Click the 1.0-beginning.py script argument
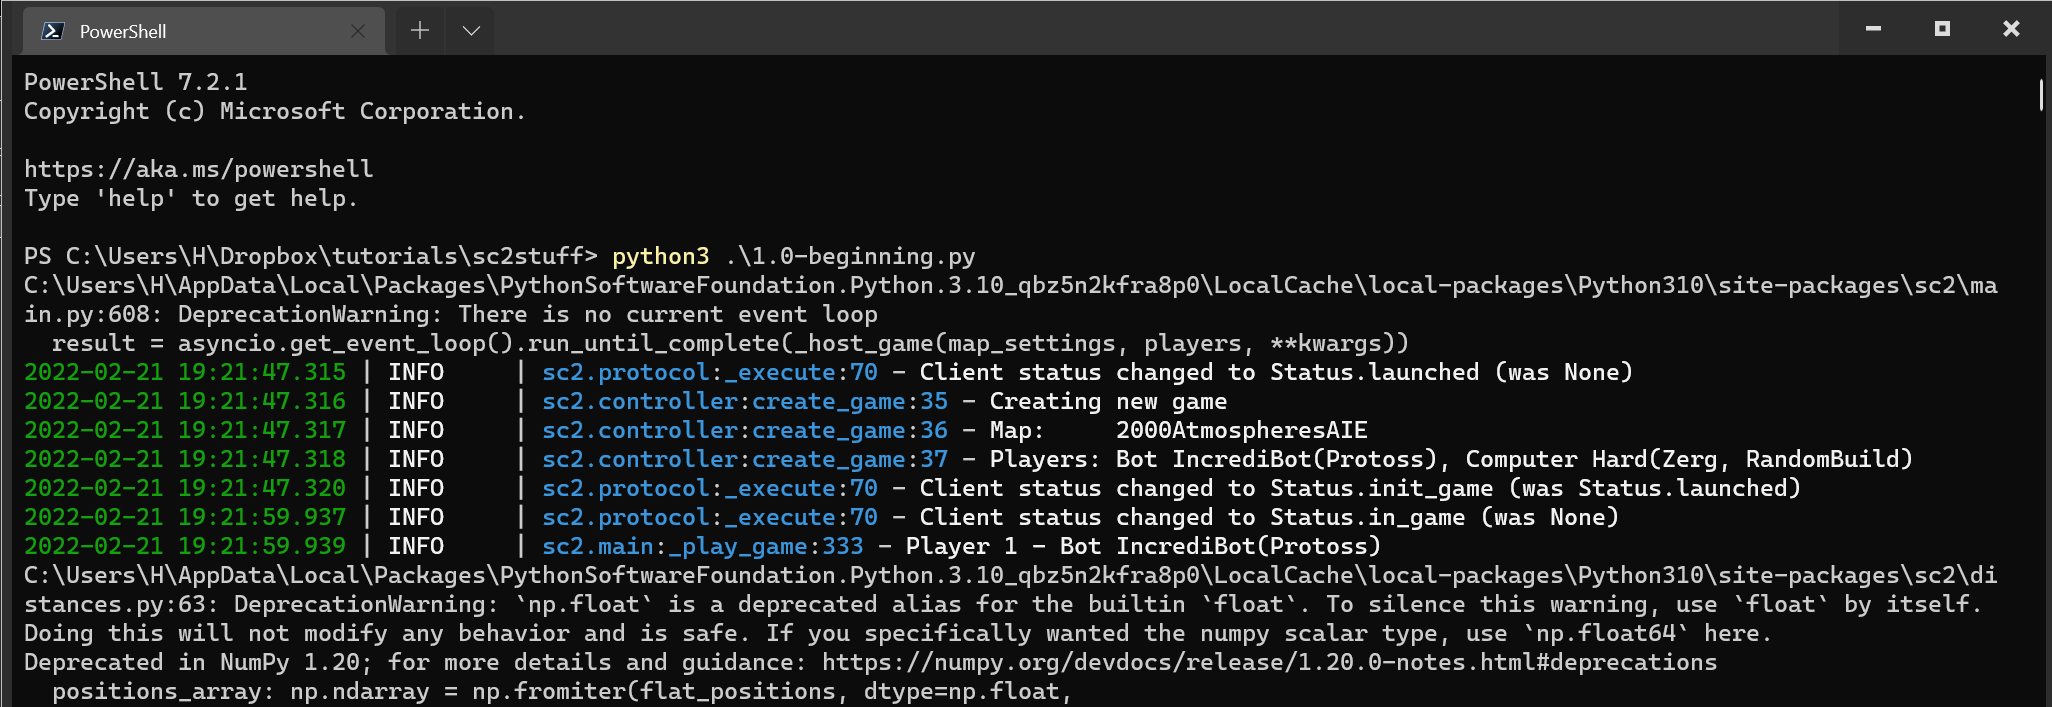Image resolution: width=2052 pixels, height=707 pixels. pos(849,256)
